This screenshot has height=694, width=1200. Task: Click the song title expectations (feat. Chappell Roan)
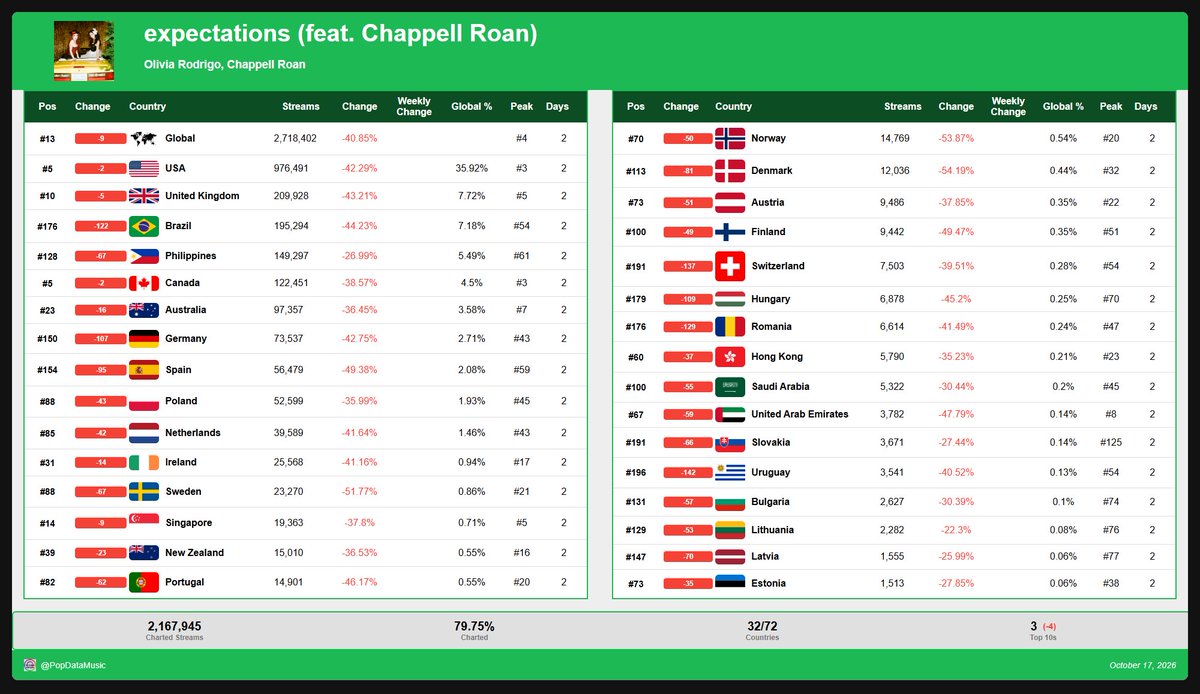(x=341, y=34)
